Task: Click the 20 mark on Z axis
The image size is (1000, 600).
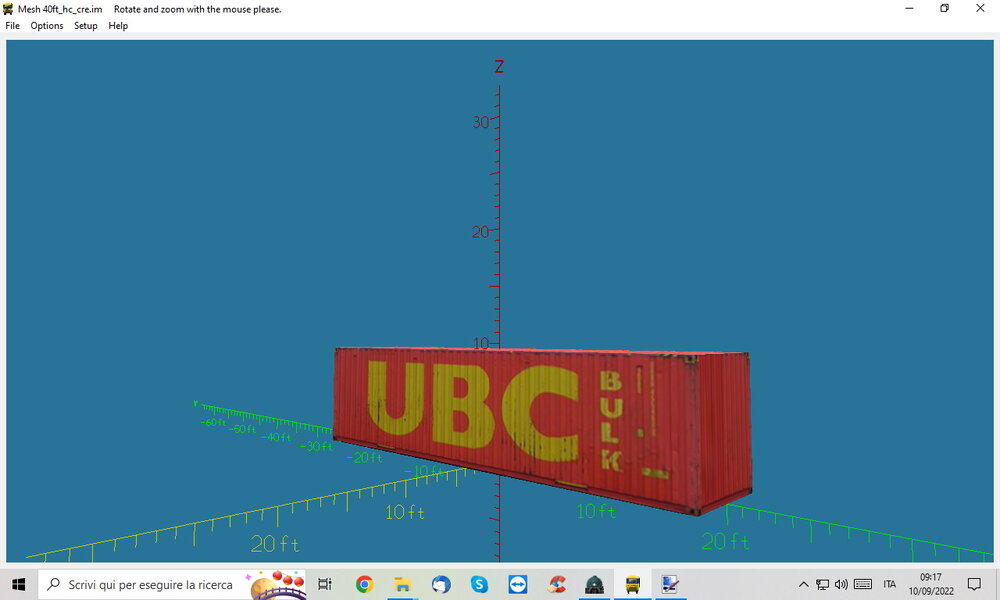Action: coord(480,232)
